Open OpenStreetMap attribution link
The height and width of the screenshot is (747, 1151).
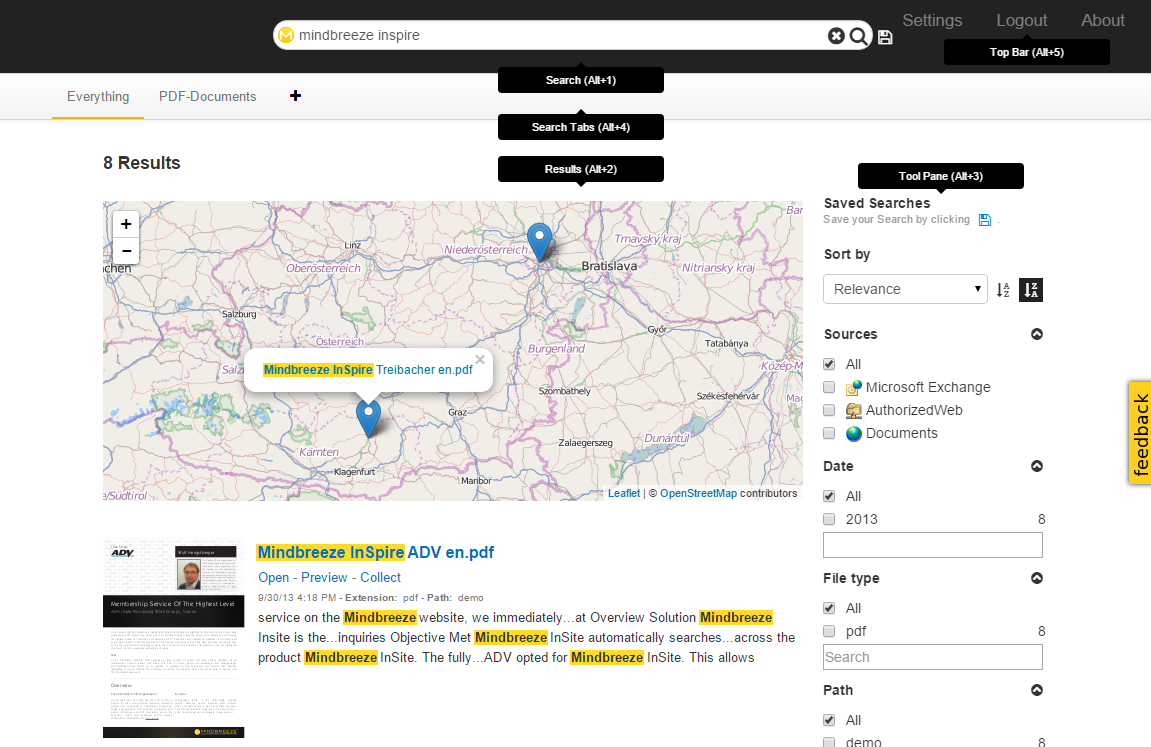698,493
